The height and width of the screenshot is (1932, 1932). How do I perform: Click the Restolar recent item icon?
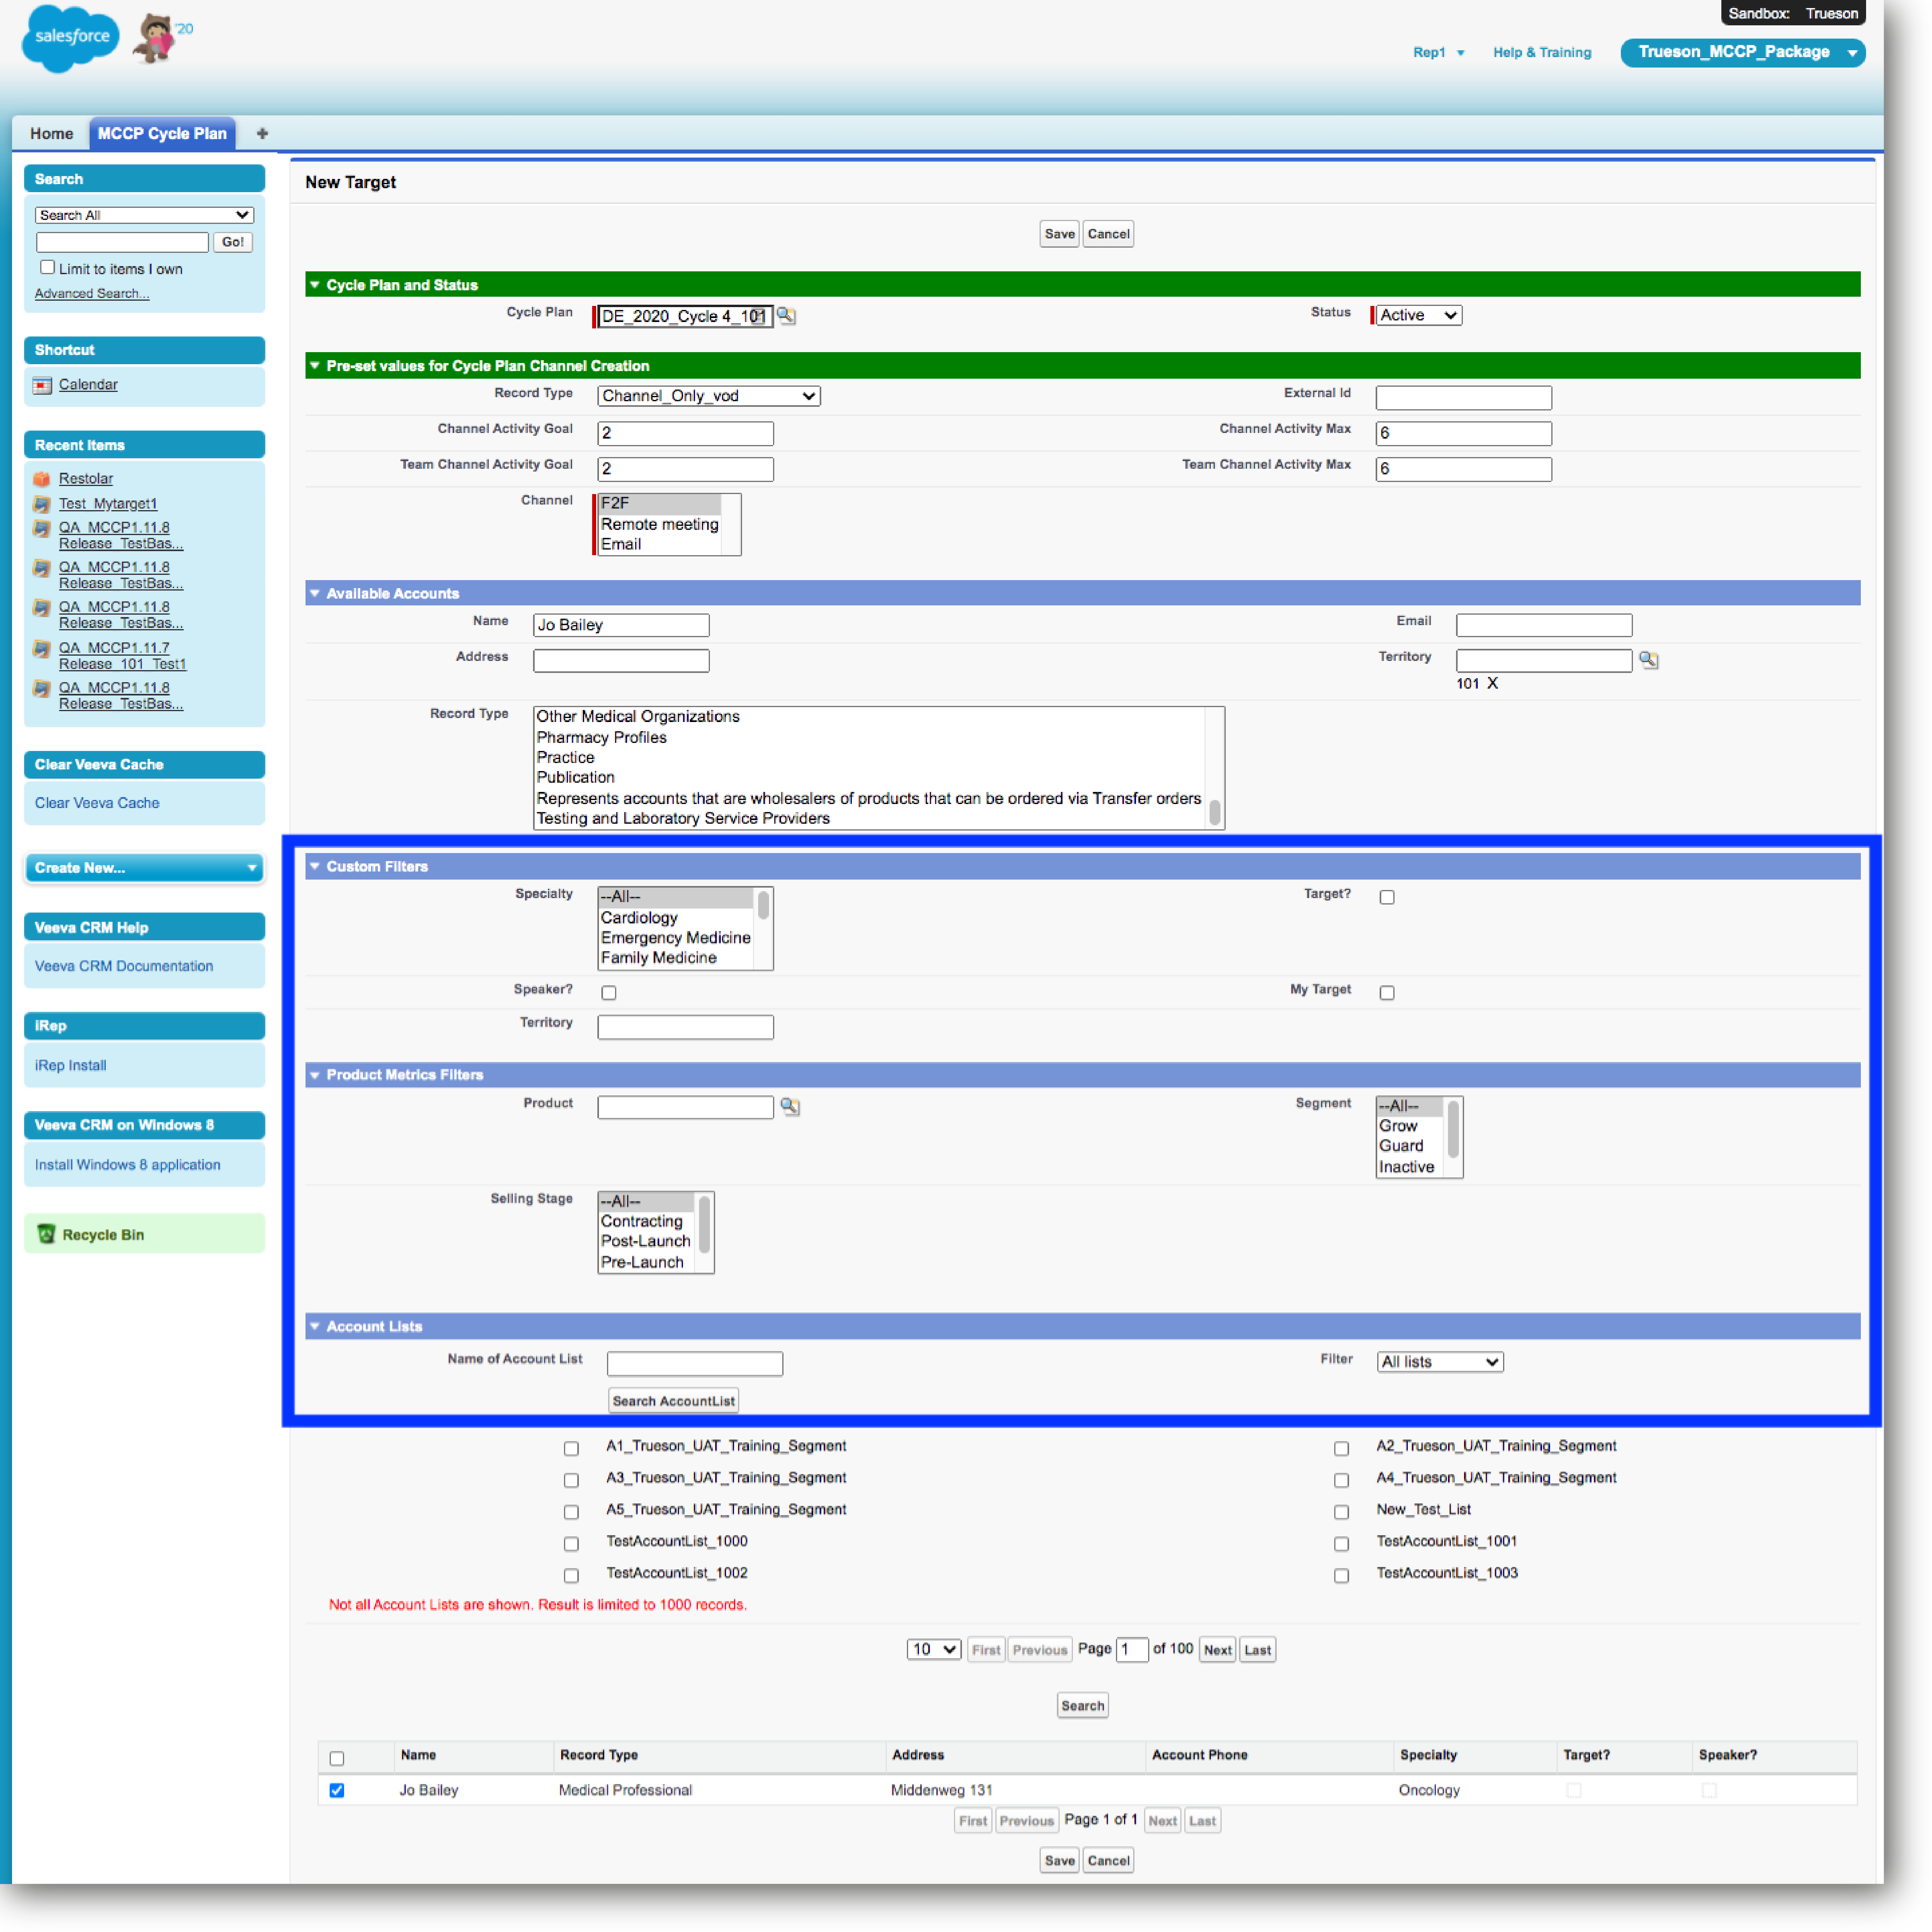(x=42, y=479)
